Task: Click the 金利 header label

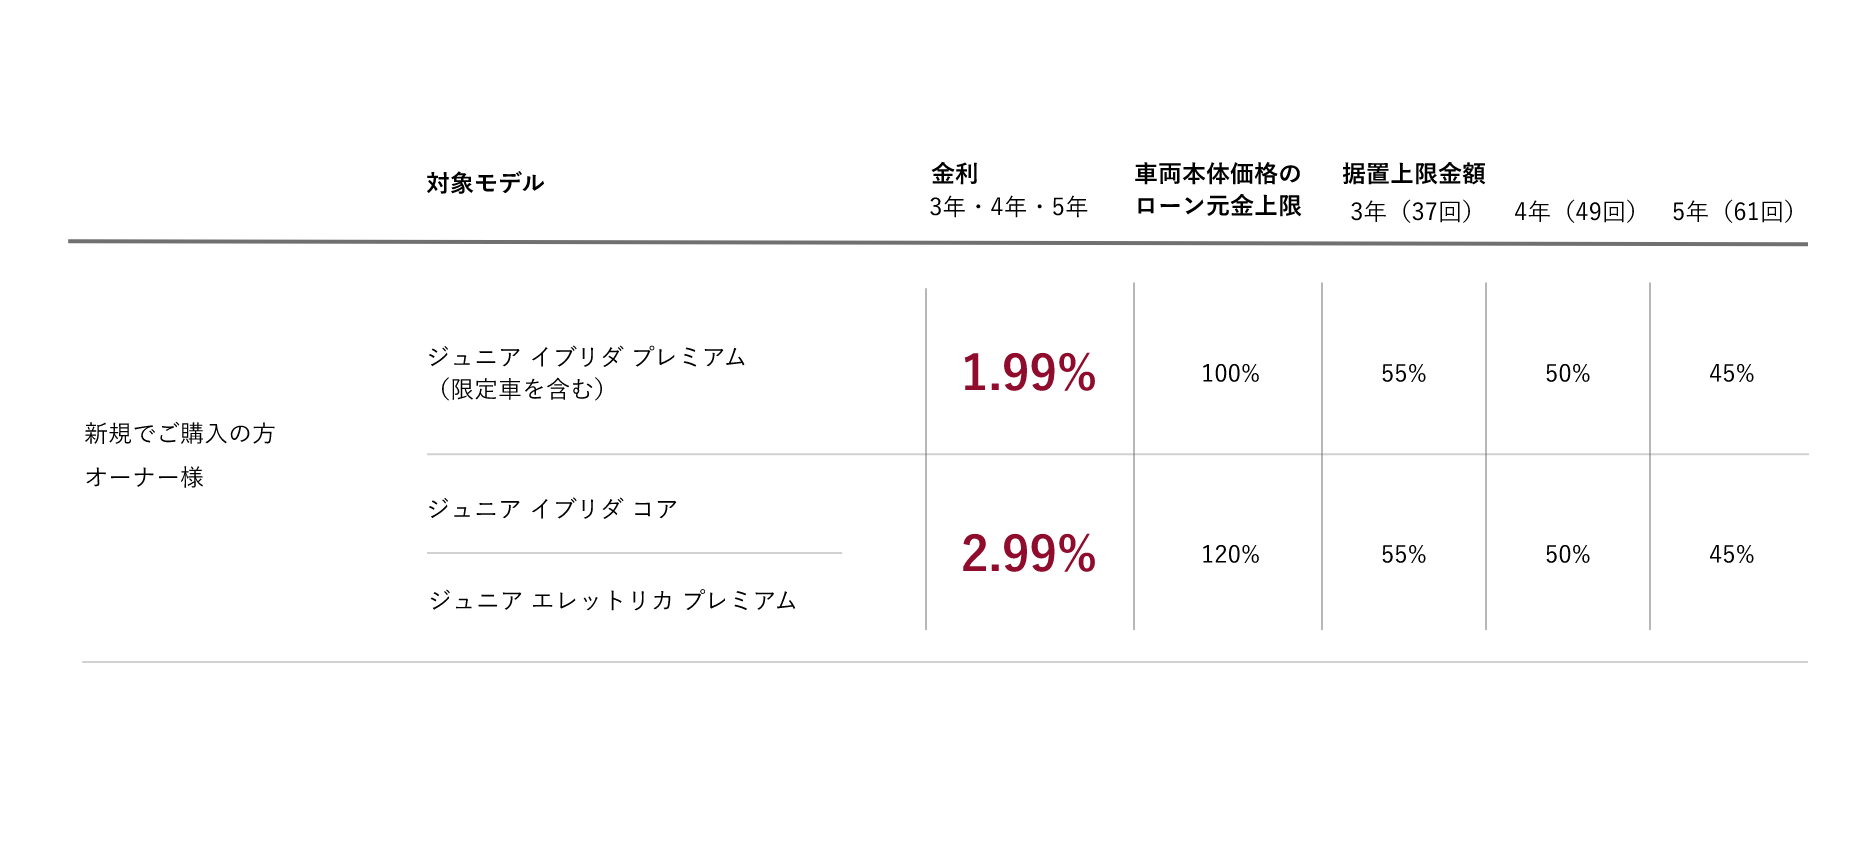Action: [954, 174]
